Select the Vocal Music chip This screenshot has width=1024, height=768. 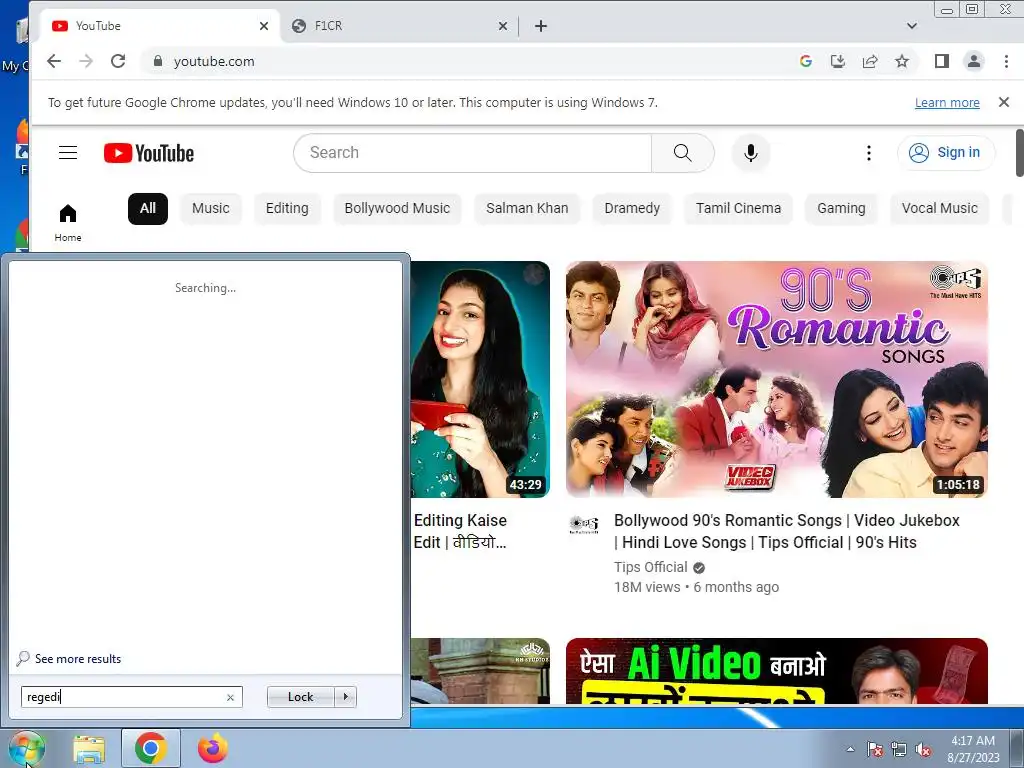(x=940, y=208)
